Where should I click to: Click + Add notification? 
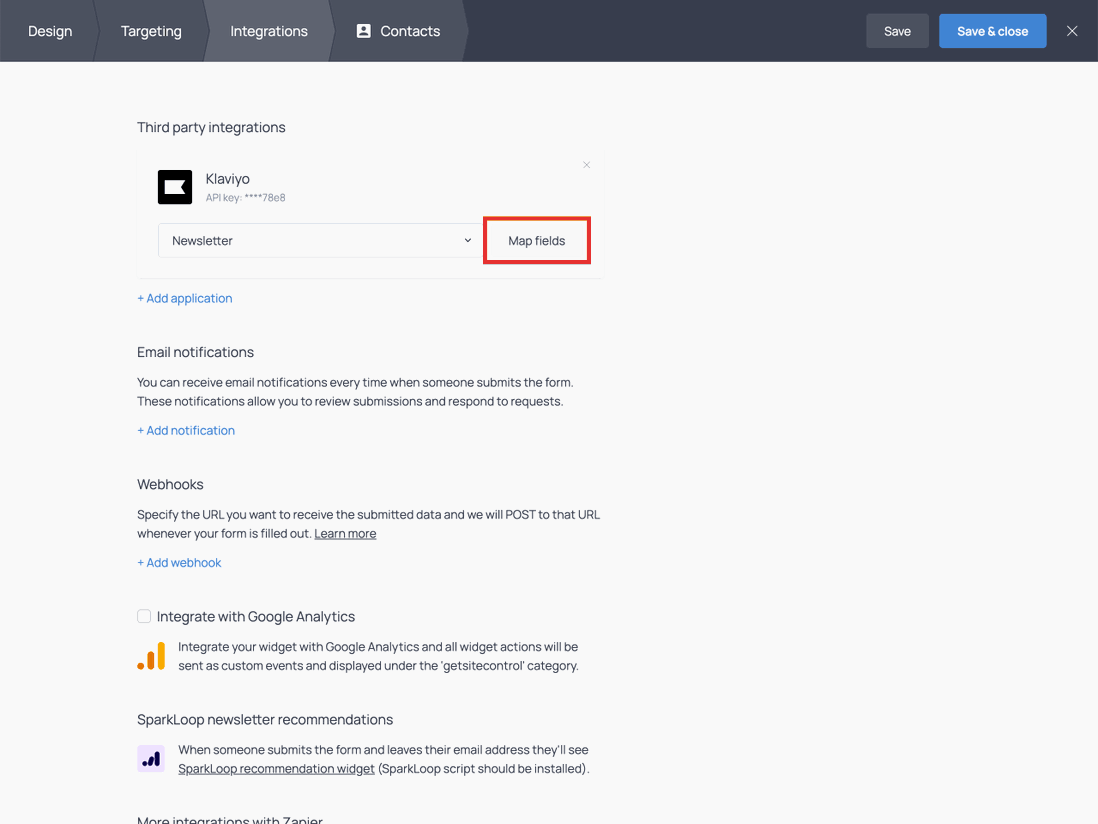click(x=186, y=430)
